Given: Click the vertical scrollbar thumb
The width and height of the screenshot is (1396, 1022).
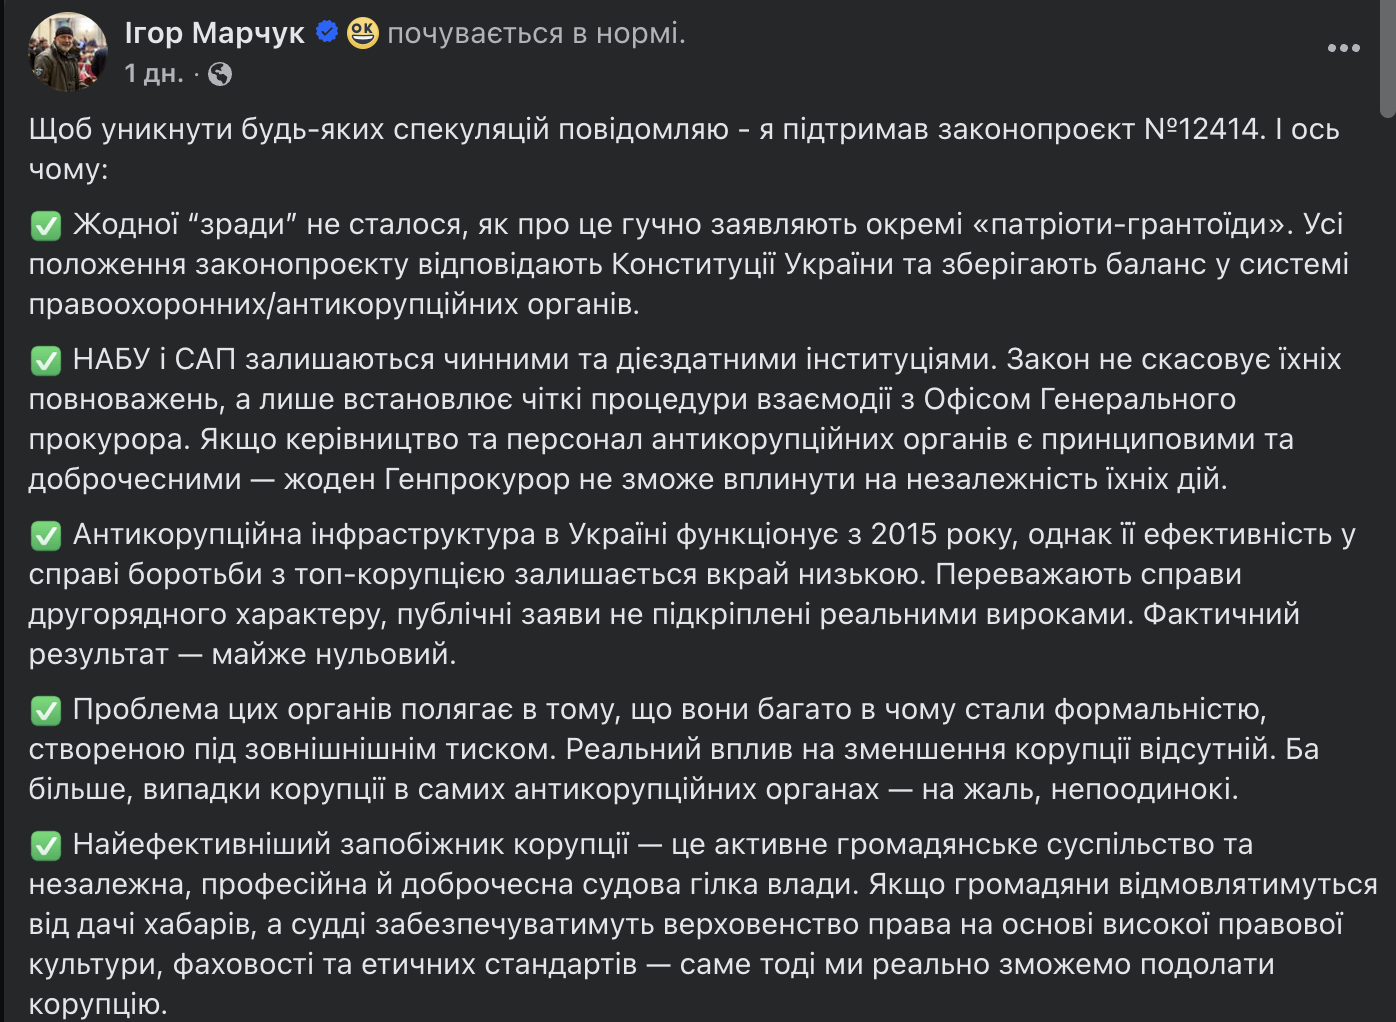Looking at the screenshot, I should [x=1387, y=58].
